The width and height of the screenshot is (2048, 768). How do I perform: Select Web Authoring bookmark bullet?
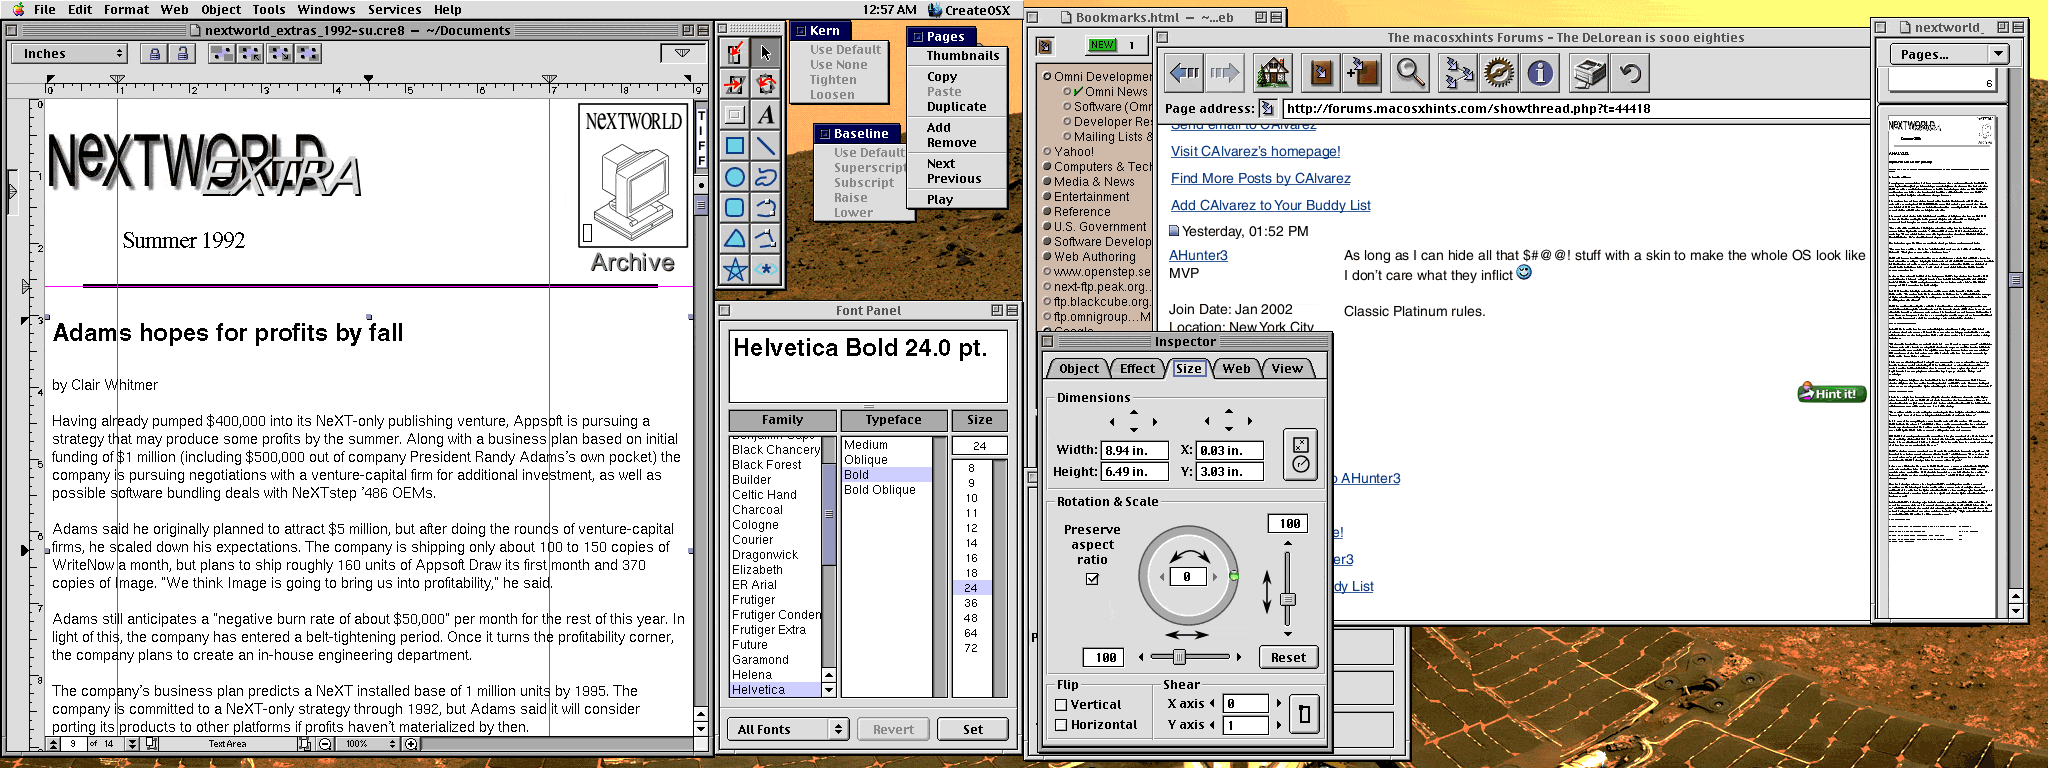1047,257
